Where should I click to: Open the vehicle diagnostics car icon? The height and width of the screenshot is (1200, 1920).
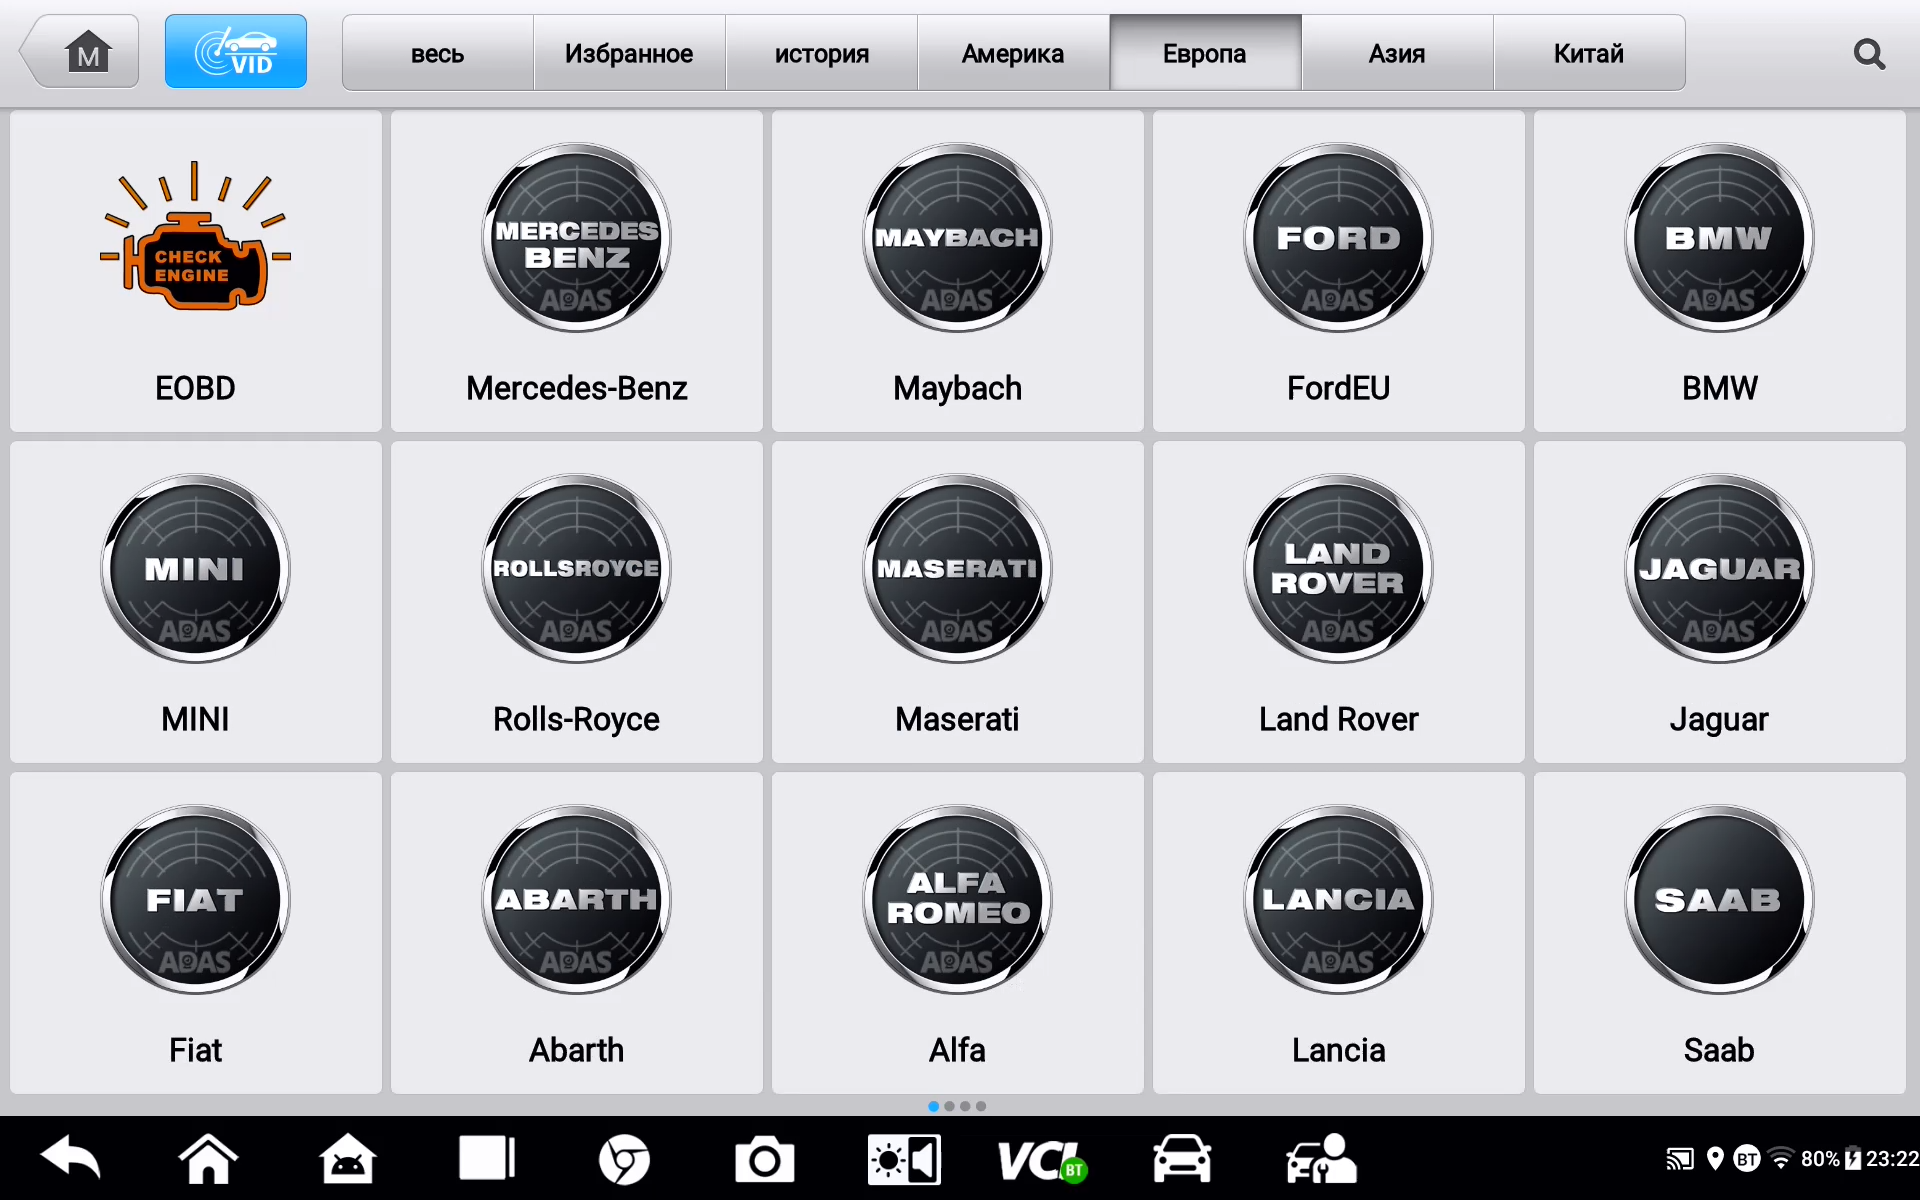pyautogui.click(x=1182, y=1159)
